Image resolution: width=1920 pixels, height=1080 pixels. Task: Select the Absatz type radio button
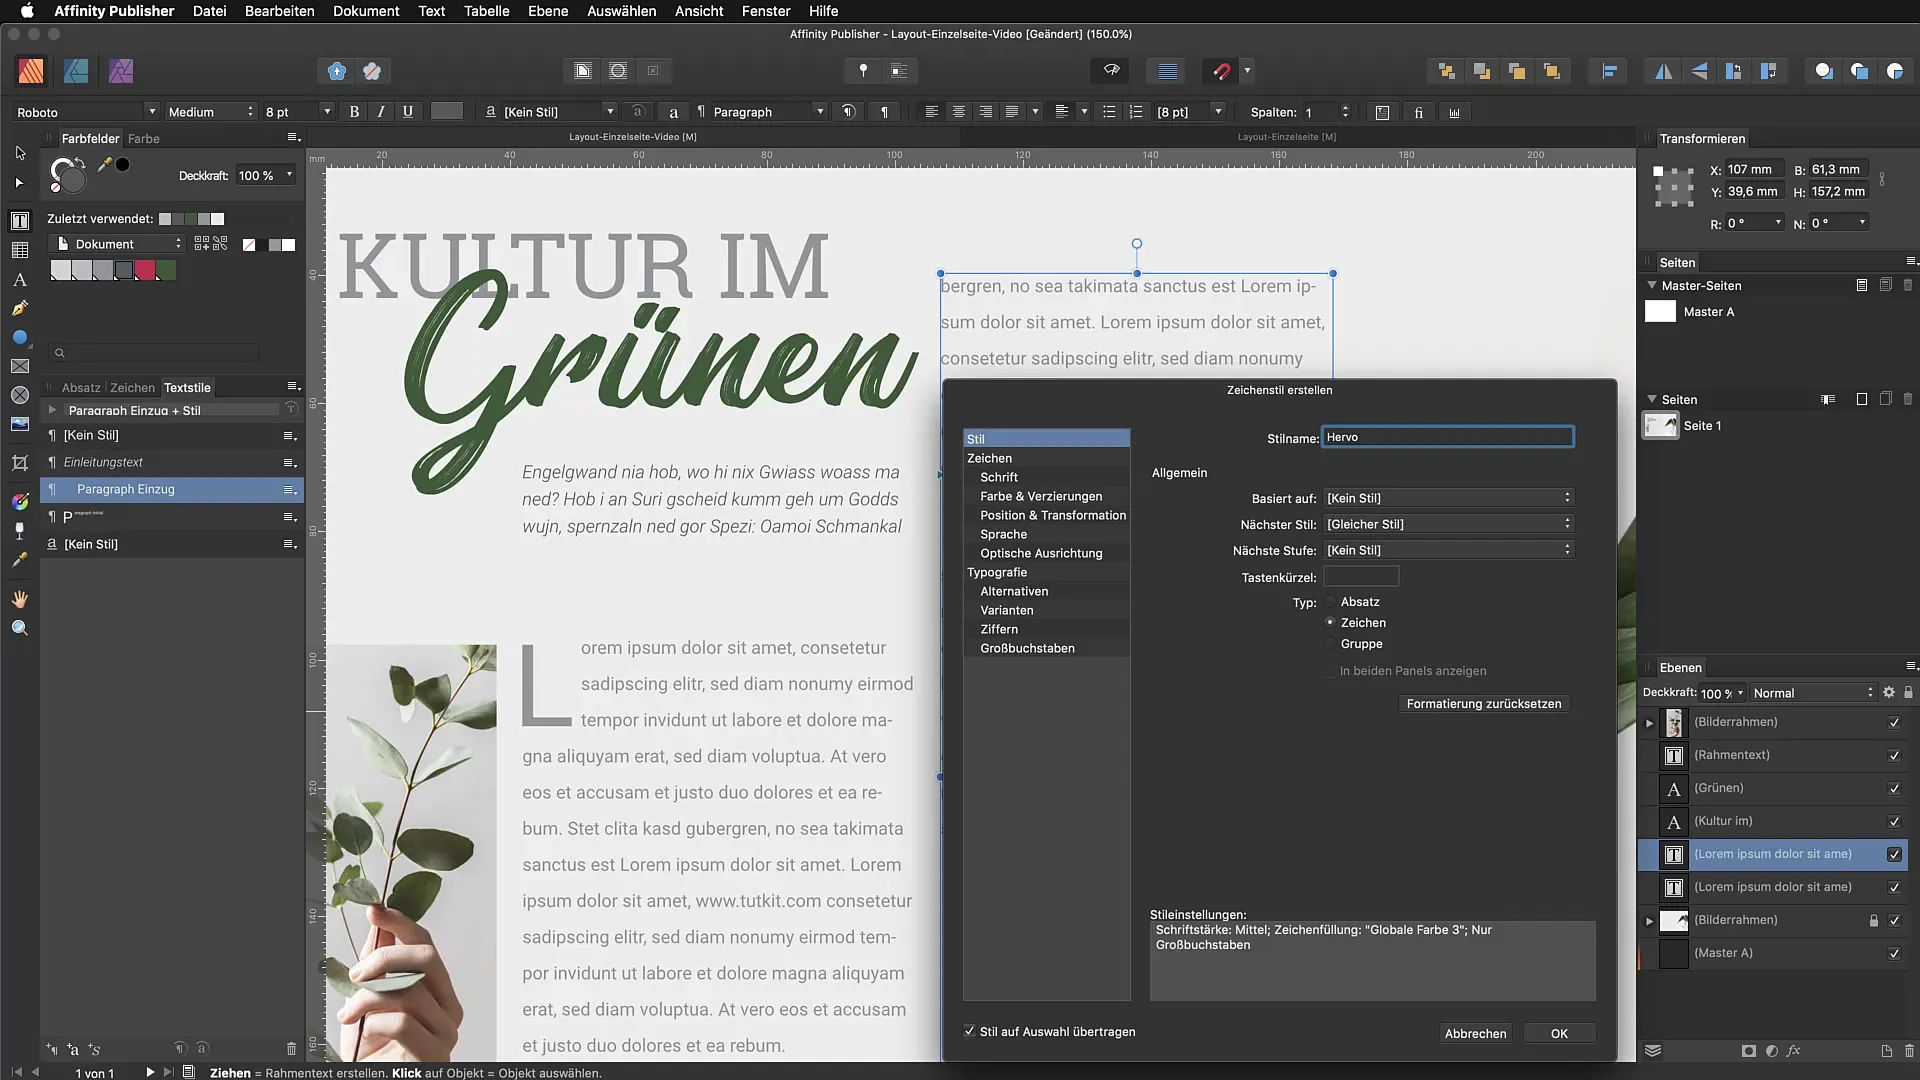(x=1330, y=602)
